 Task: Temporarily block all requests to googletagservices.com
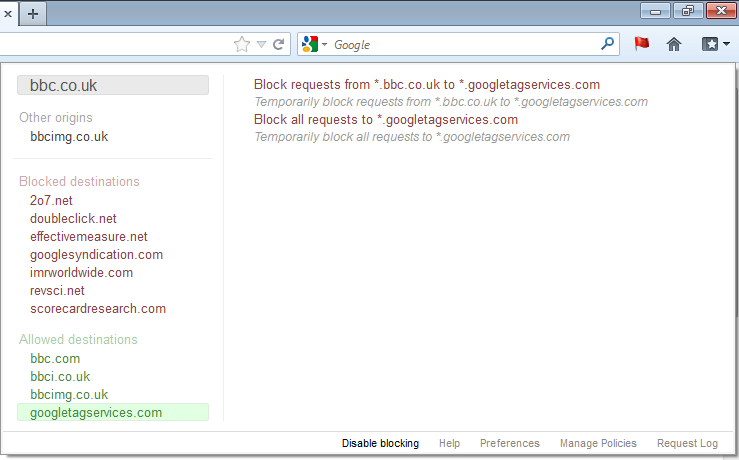[411, 137]
